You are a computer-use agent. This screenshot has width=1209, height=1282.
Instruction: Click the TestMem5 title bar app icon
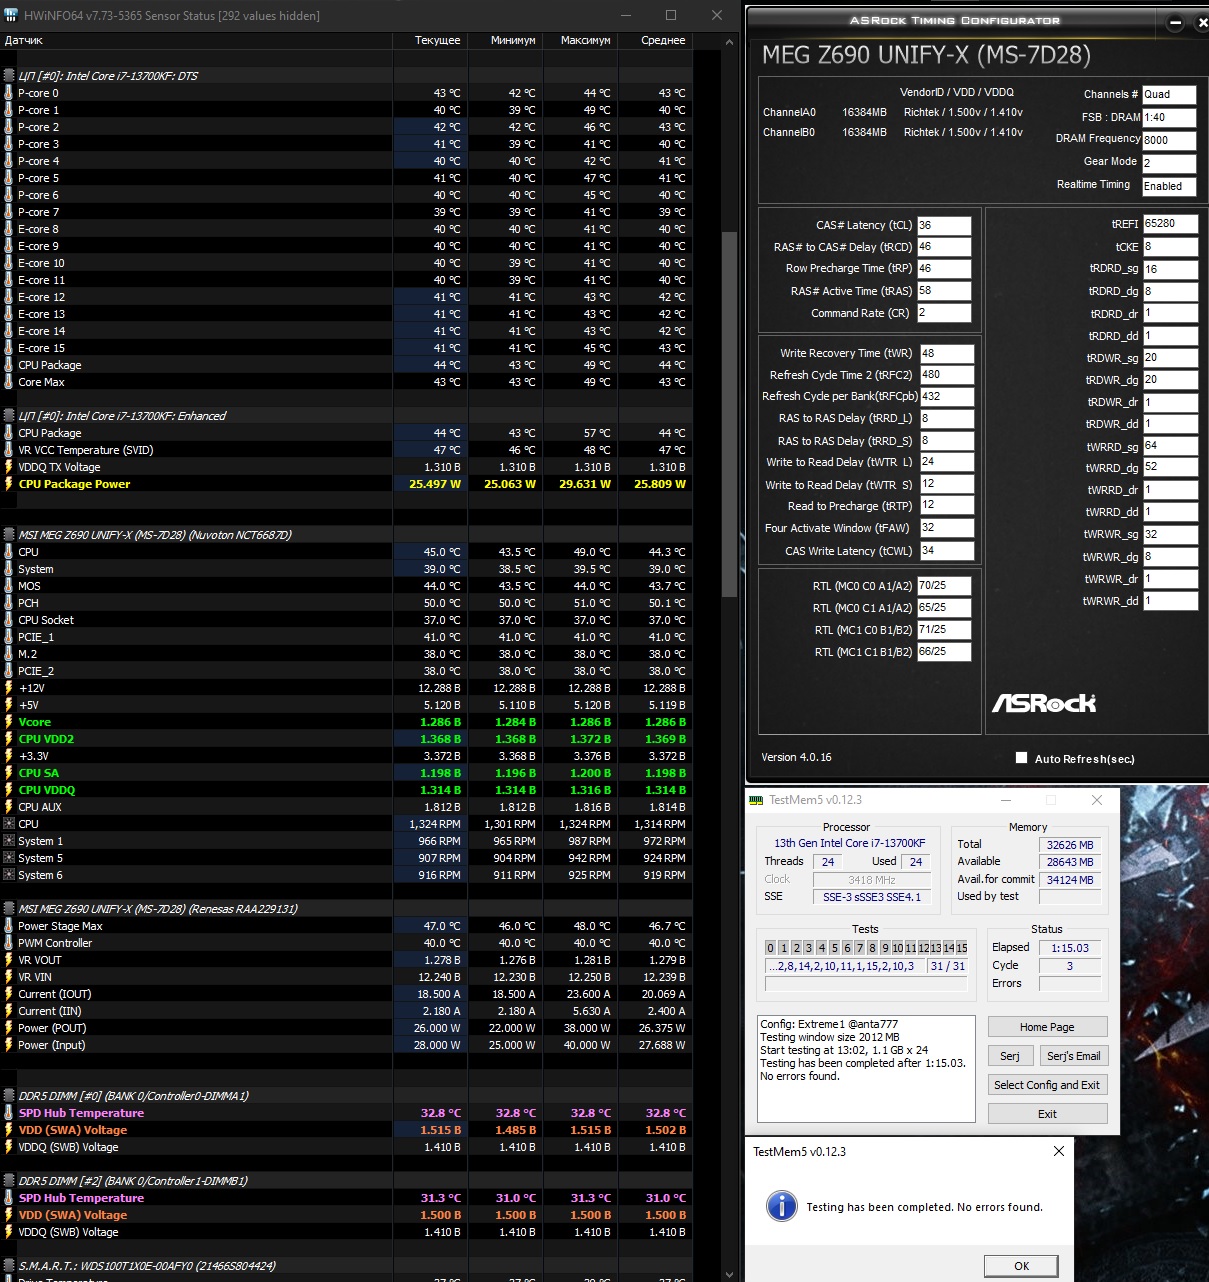[757, 800]
